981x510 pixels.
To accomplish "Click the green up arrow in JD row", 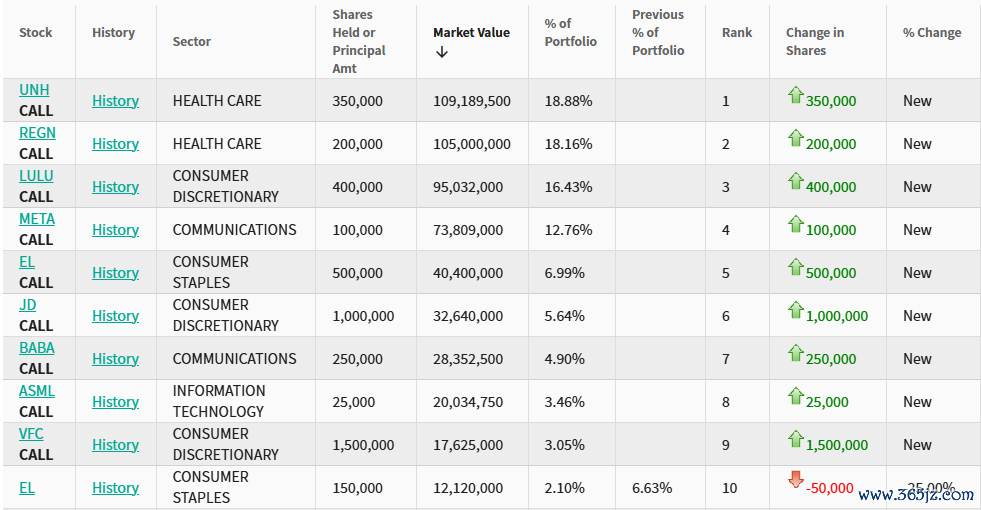I will [x=795, y=310].
